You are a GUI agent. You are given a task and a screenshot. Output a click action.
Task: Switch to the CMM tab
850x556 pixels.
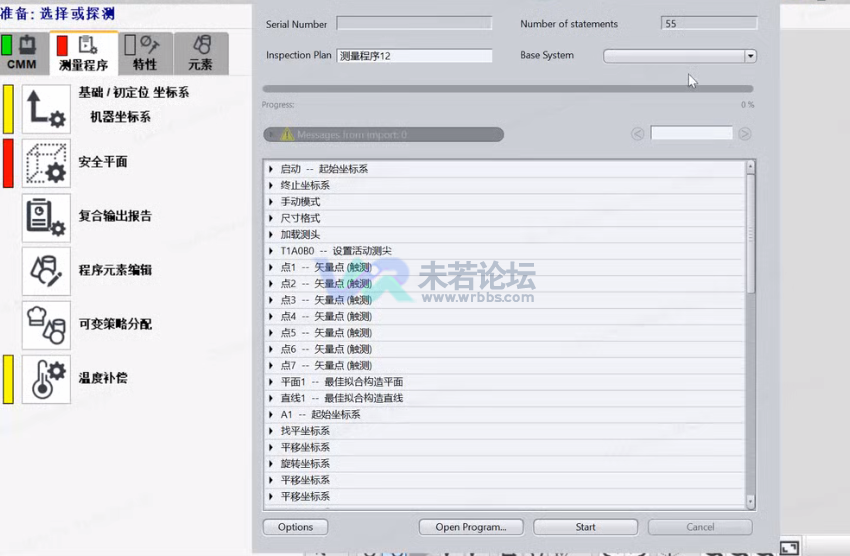coord(24,53)
